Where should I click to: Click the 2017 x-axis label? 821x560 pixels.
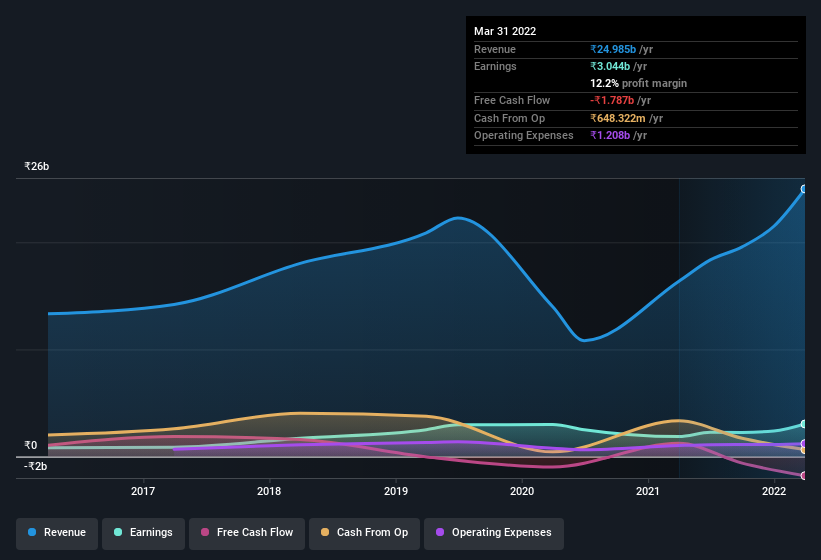143,491
